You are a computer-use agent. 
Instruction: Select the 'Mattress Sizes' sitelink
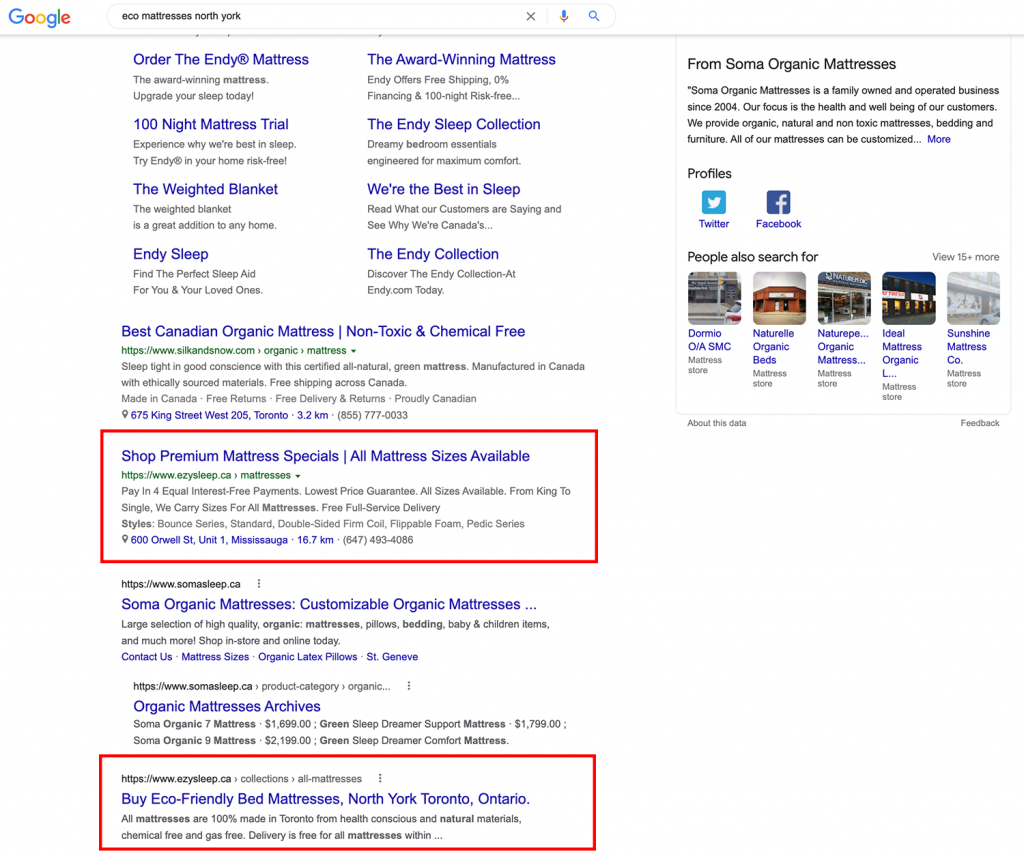214,657
